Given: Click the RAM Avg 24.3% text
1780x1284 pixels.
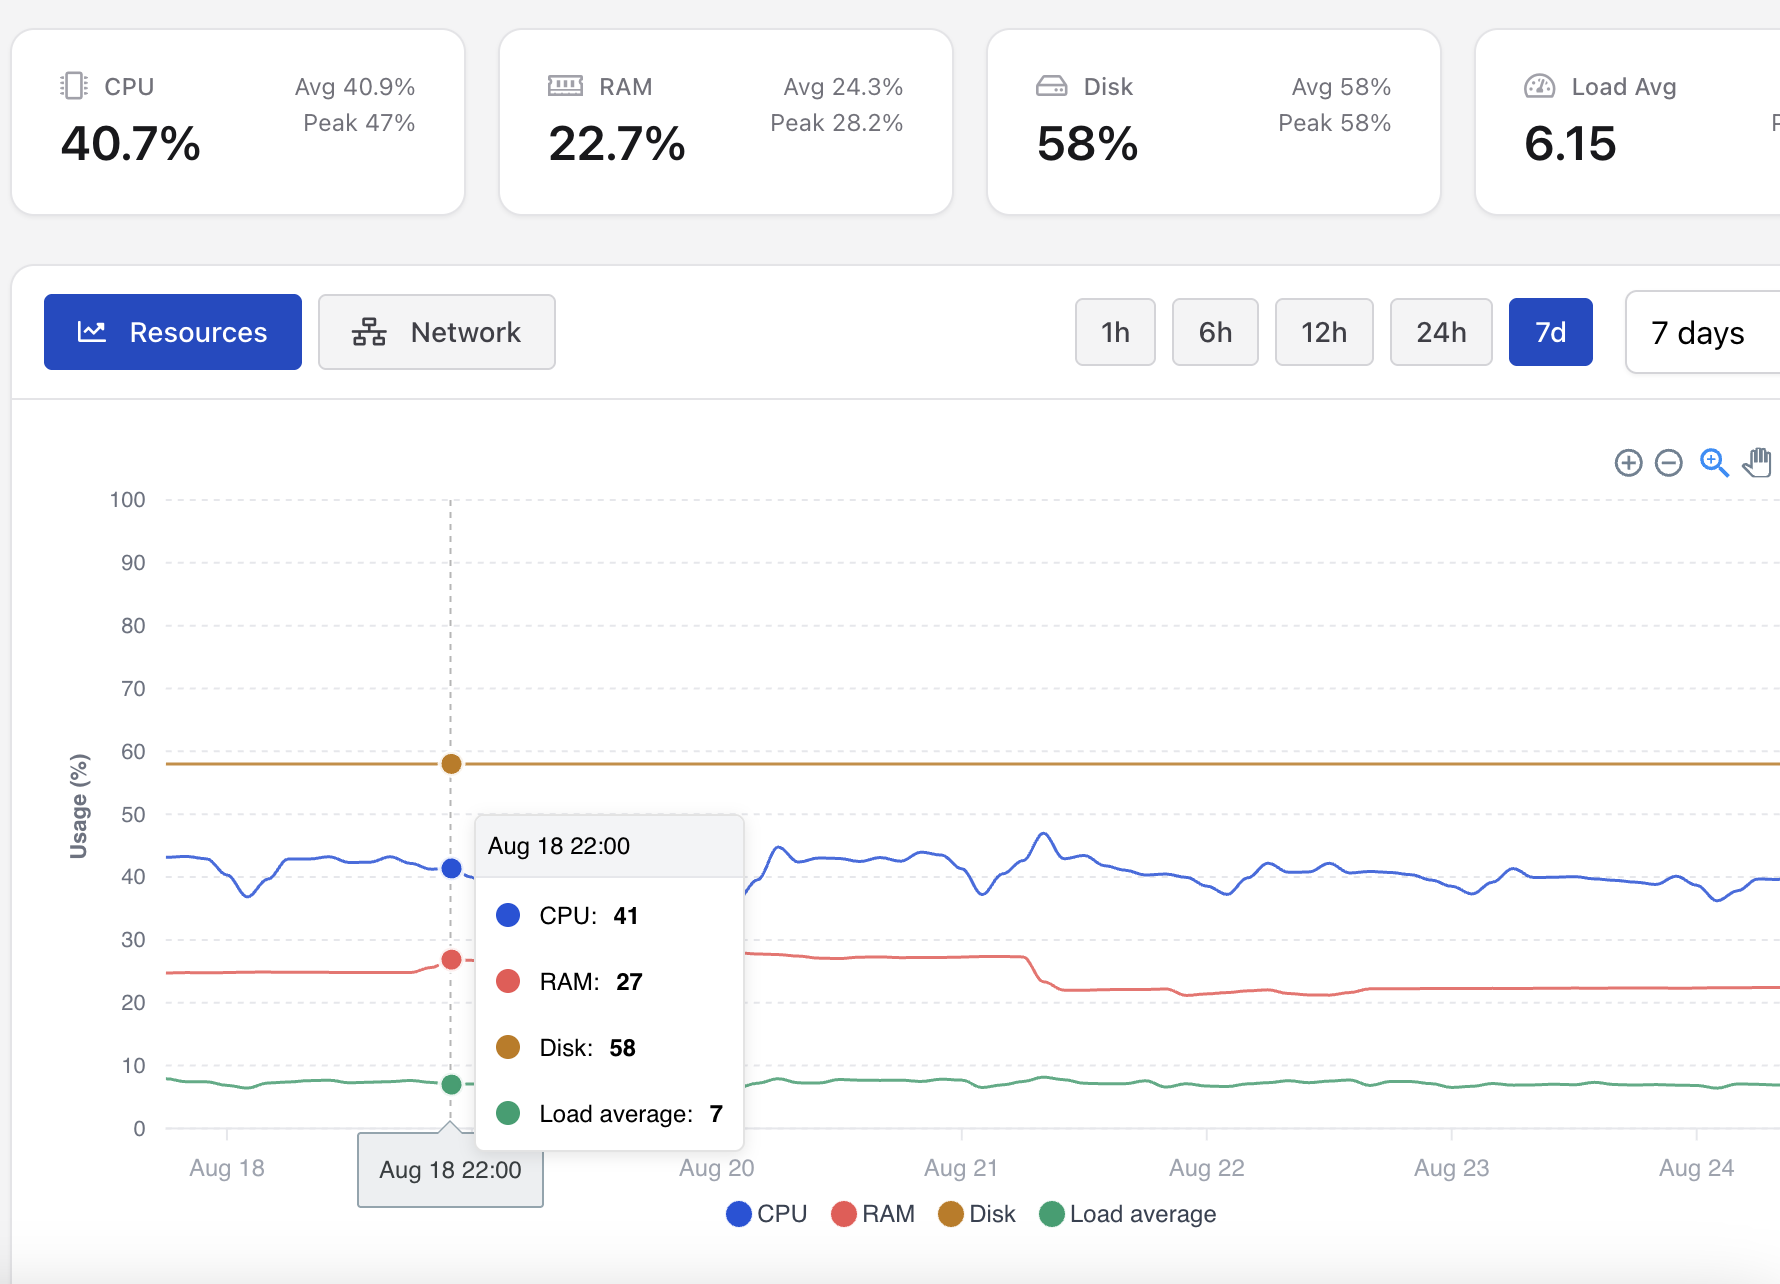Looking at the screenshot, I should (x=843, y=87).
